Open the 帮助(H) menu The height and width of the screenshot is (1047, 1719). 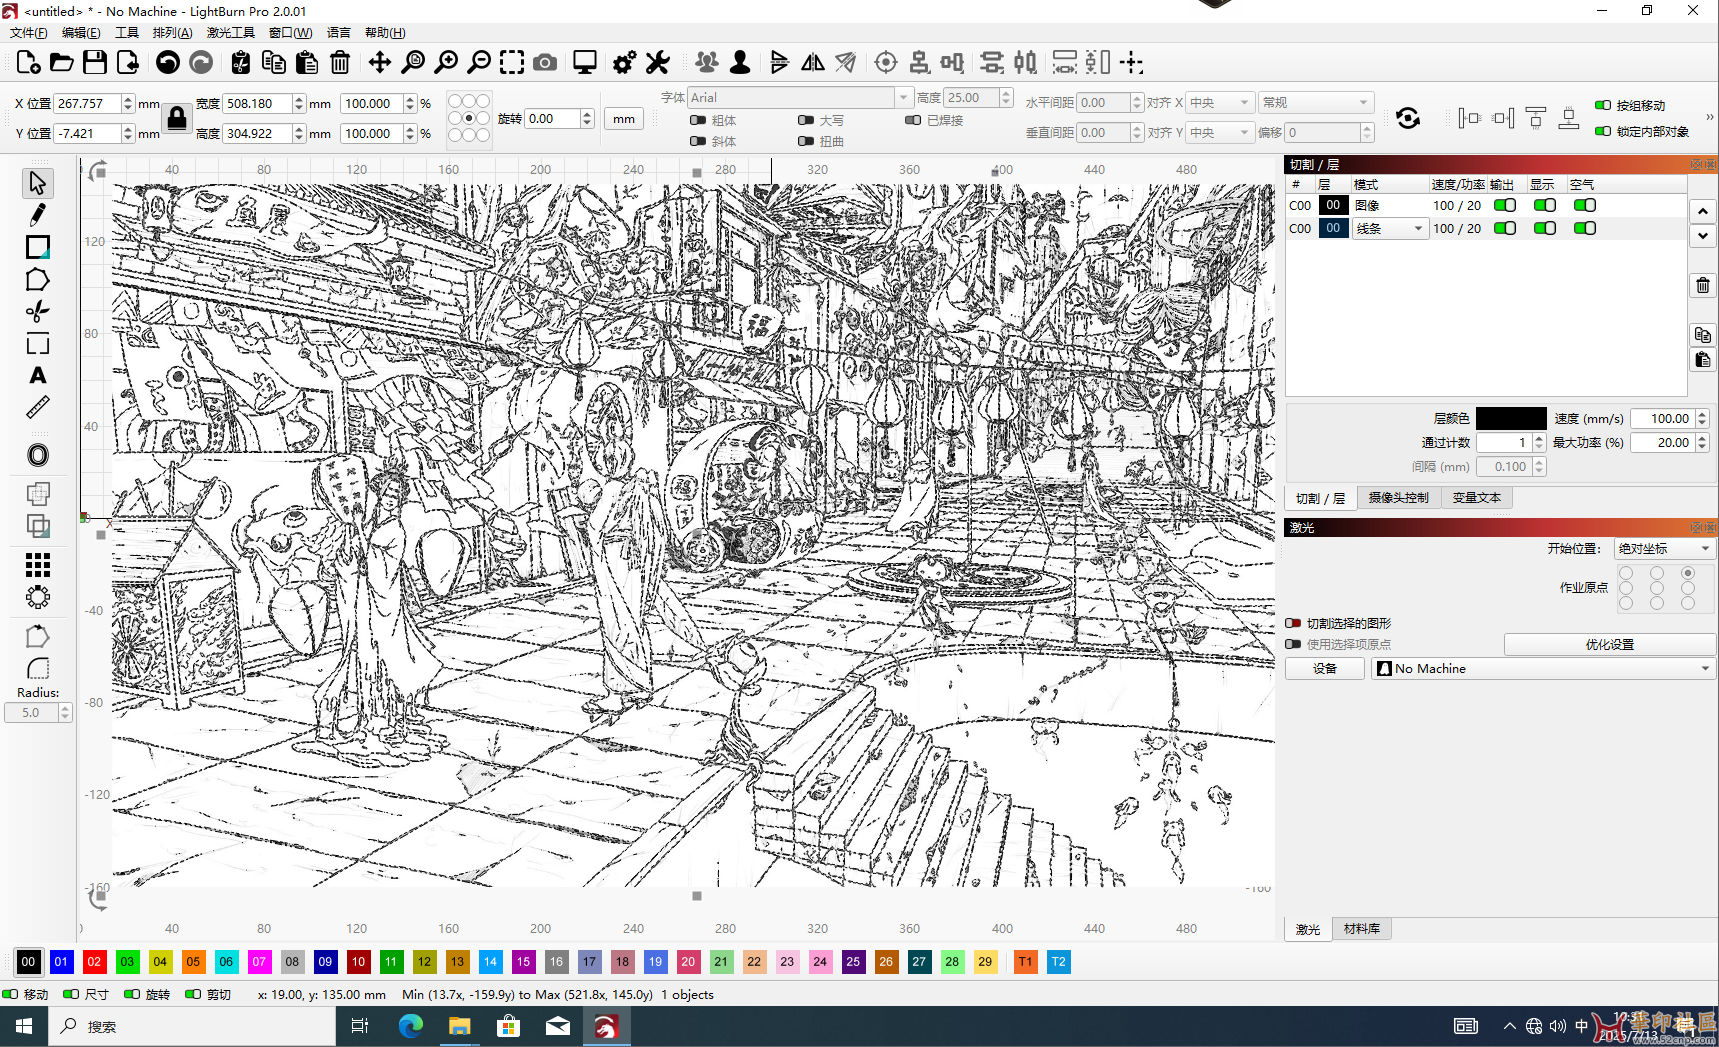point(385,32)
